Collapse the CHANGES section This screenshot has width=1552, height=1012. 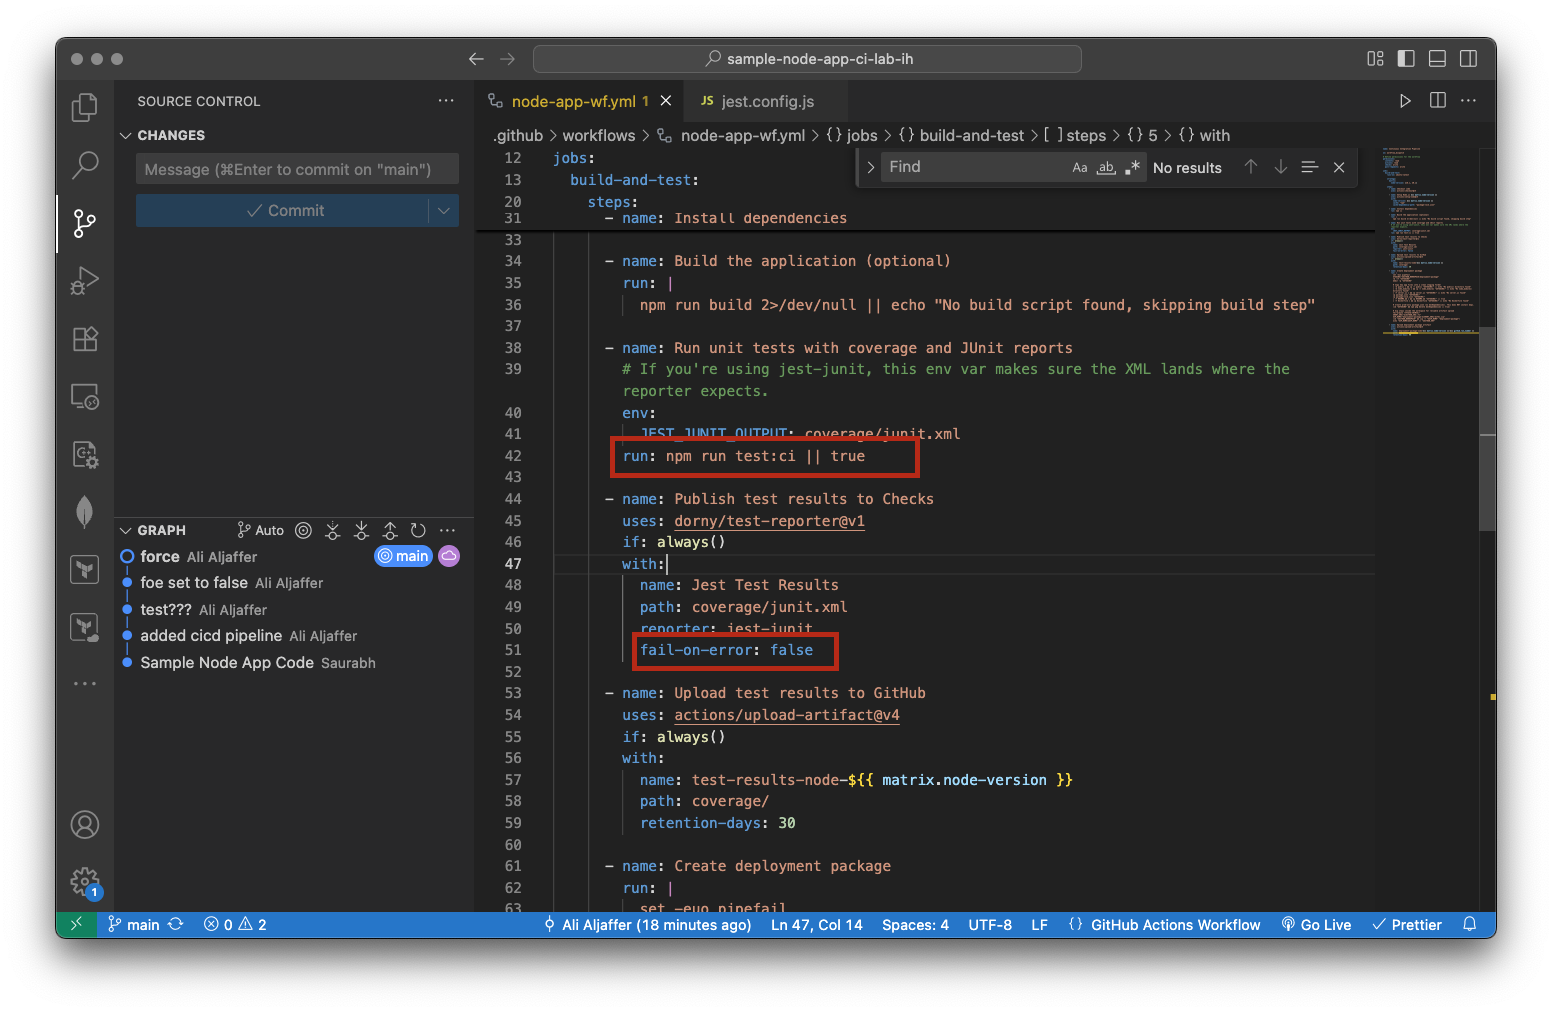coord(126,135)
